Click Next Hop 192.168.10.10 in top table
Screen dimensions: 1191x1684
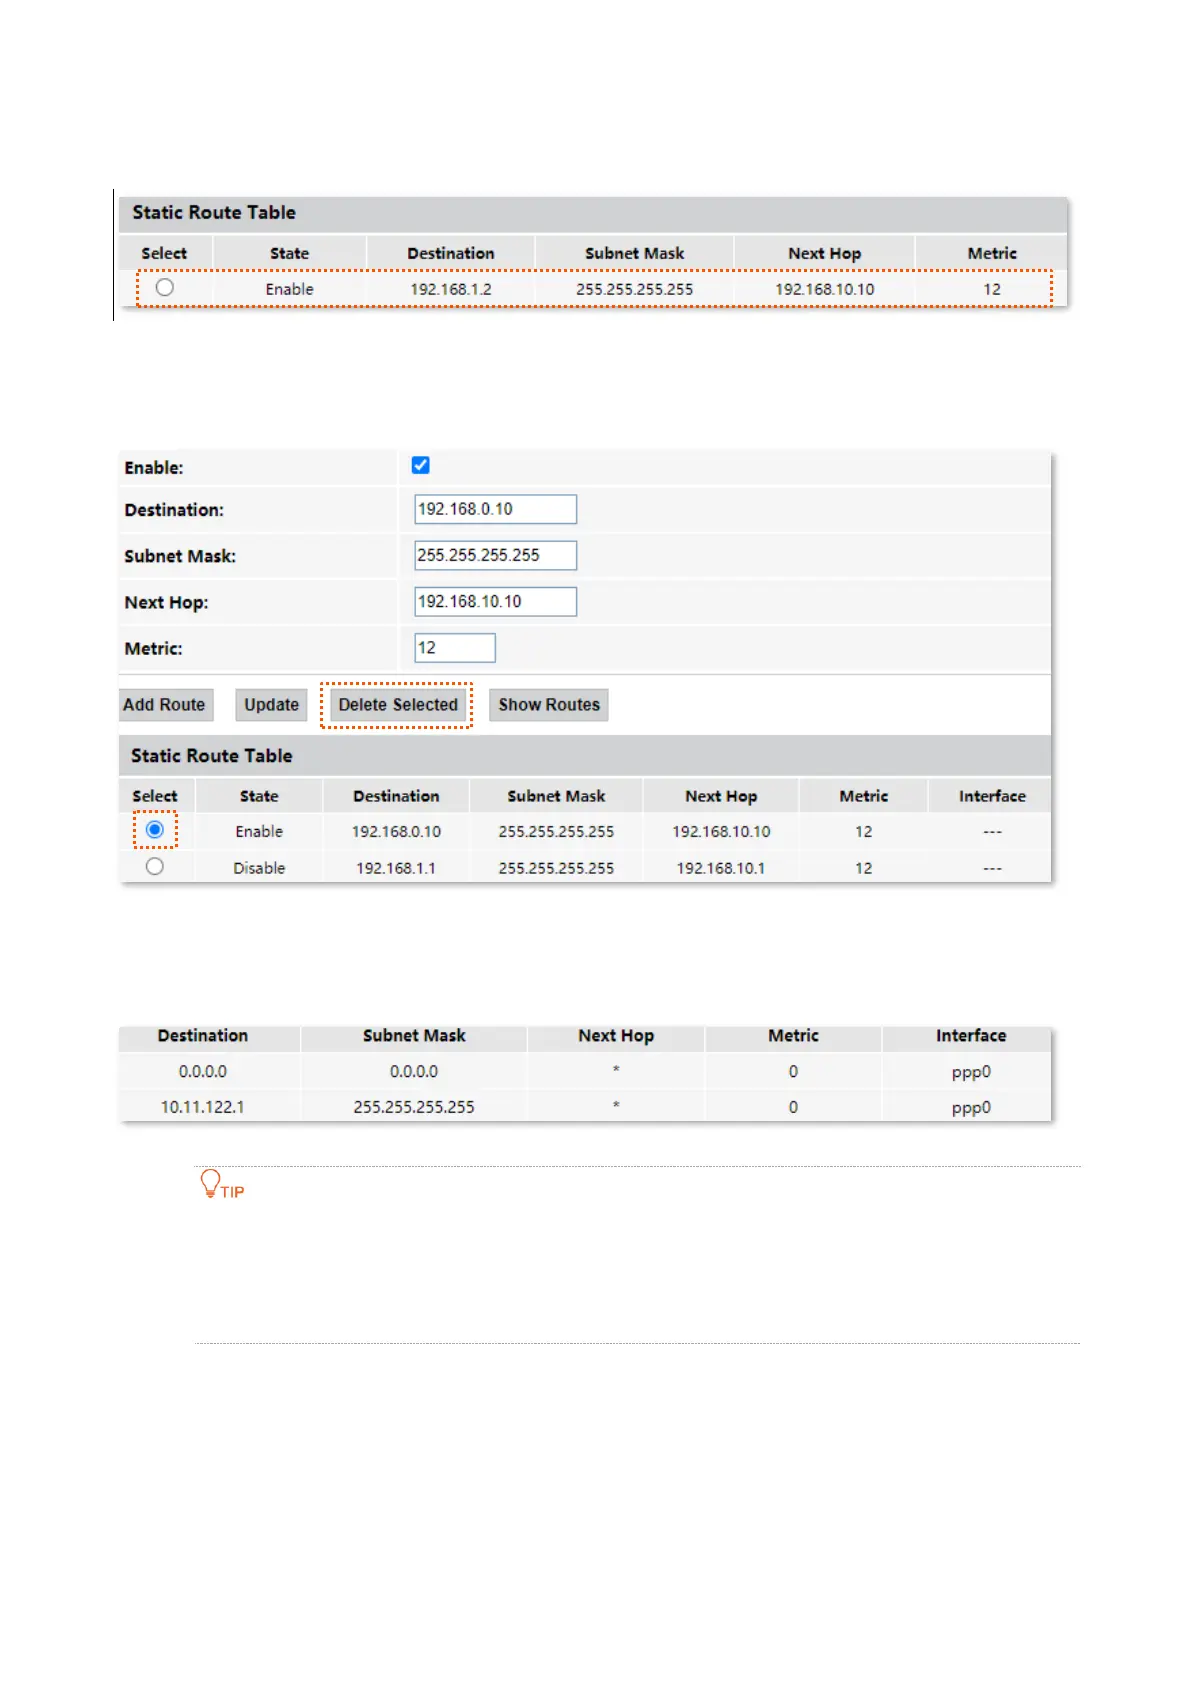825,289
